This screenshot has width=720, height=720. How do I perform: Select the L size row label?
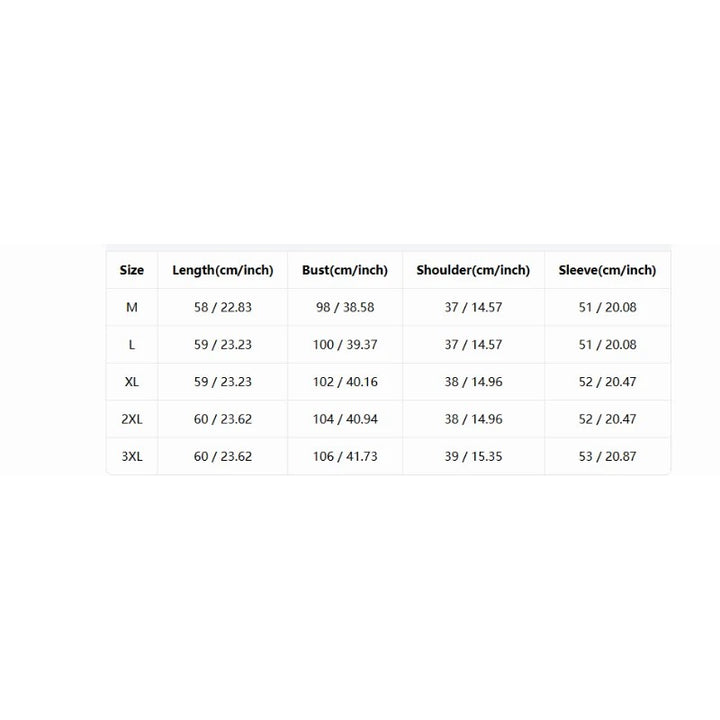click(132, 344)
